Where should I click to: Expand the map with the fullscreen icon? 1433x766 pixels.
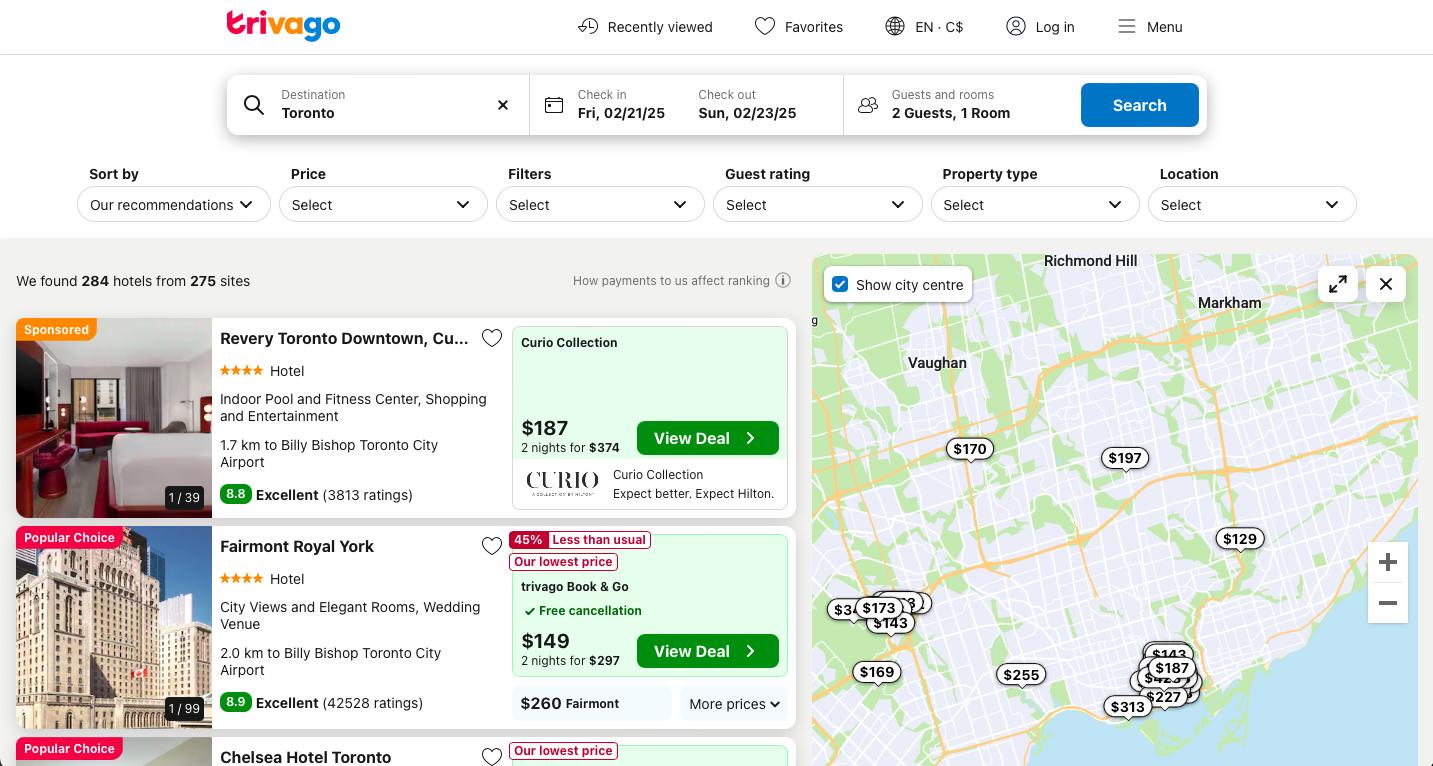(x=1338, y=284)
